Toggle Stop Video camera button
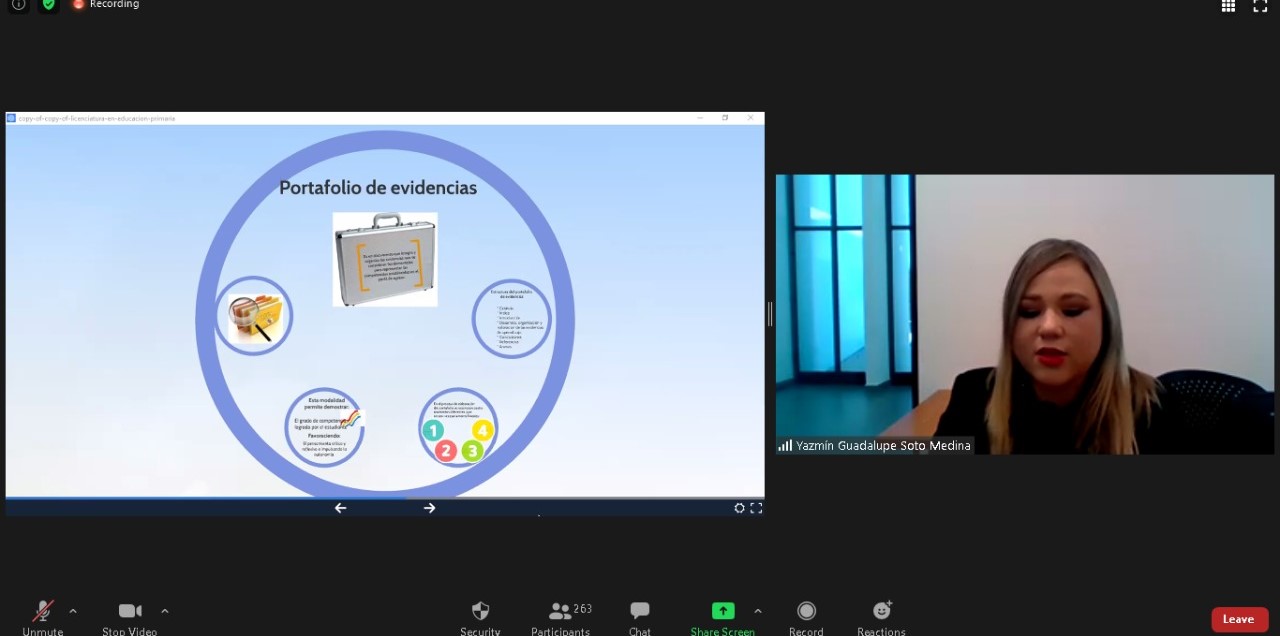The width and height of the screenshot is (1280, 636). tap(129, 611)
